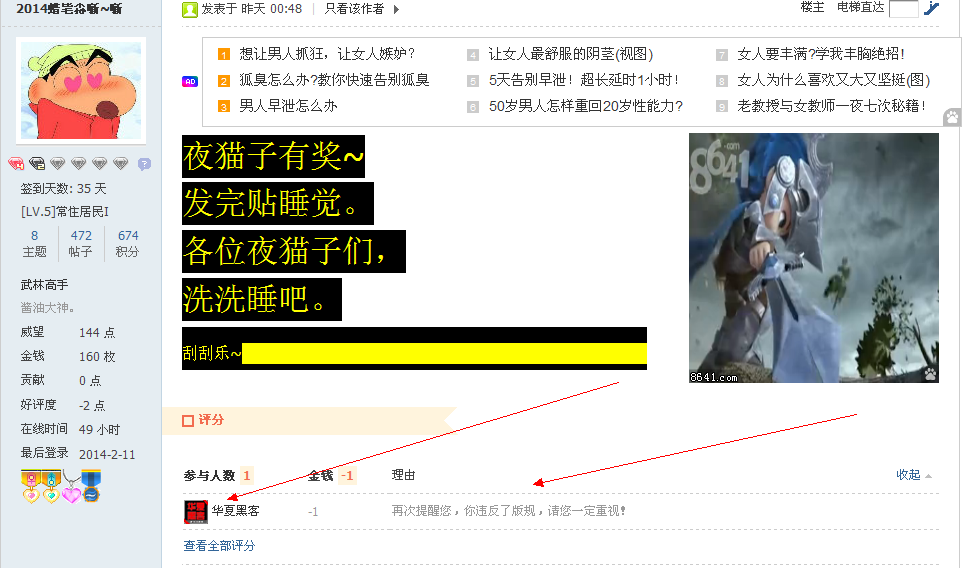The image size is (969, 568).
Task: Click the paw icon on the image corner
Action: 930,374
